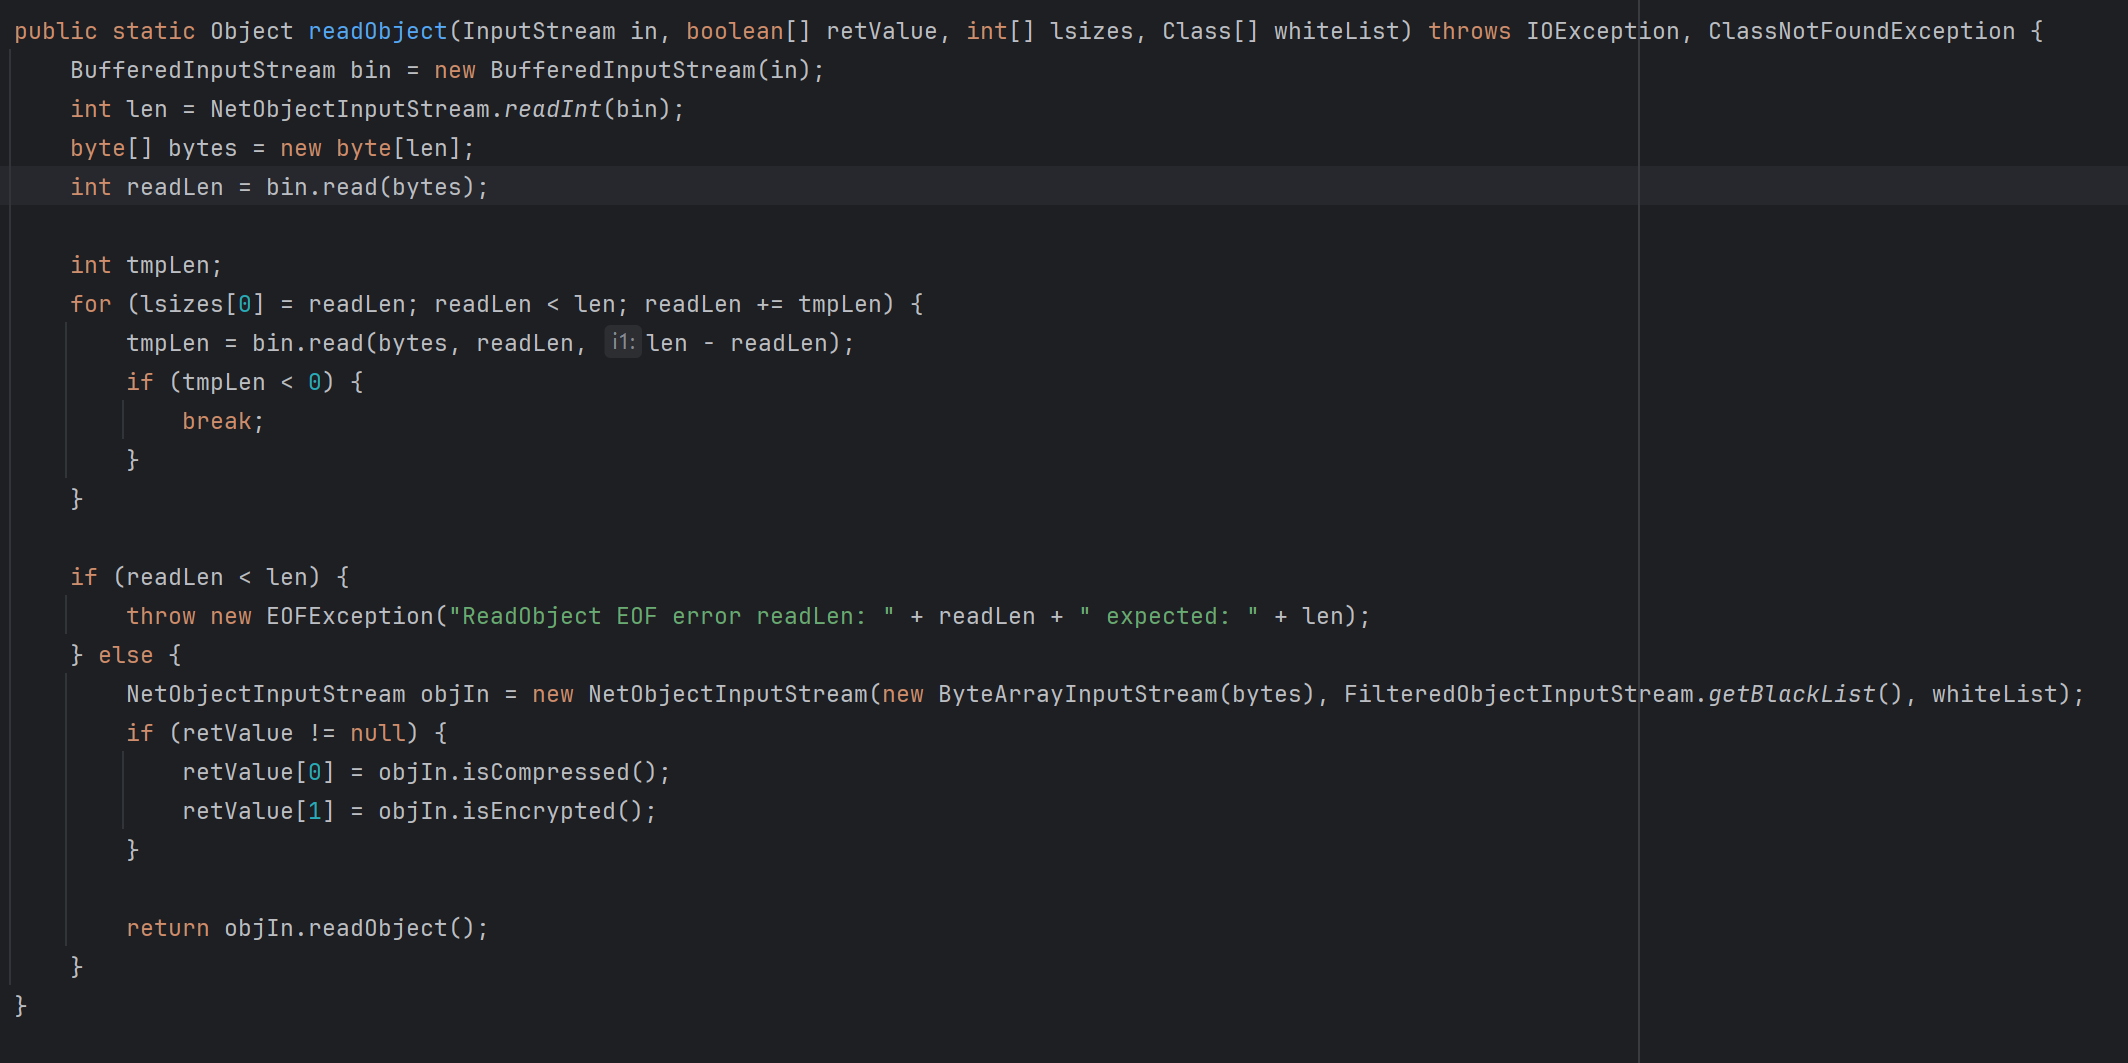Click the EOFException class name
Image resolution: width=2128 pixels, height=1063 pixels.
350,616
